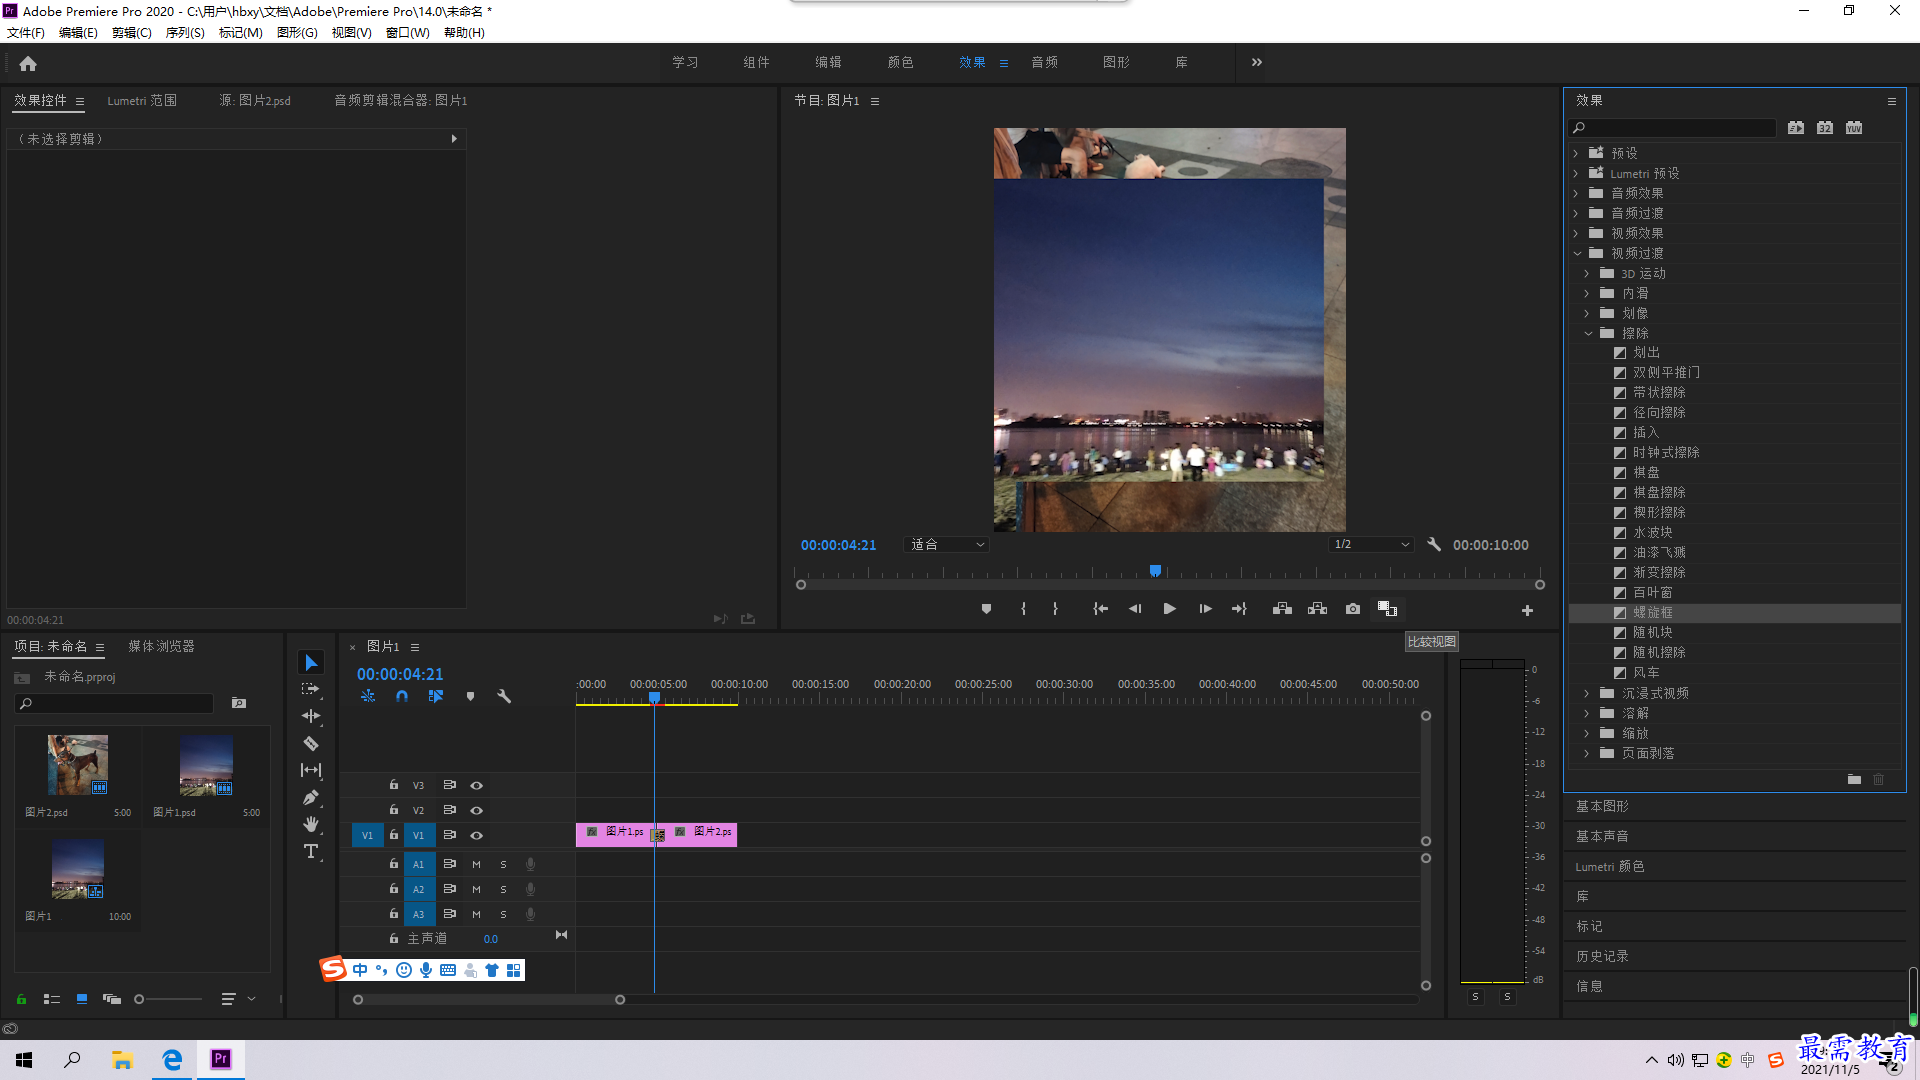Viewport: 1920px width, 1080px height.
Task: Click Export Frame camera icon
Action: (x=1353, y=609)
